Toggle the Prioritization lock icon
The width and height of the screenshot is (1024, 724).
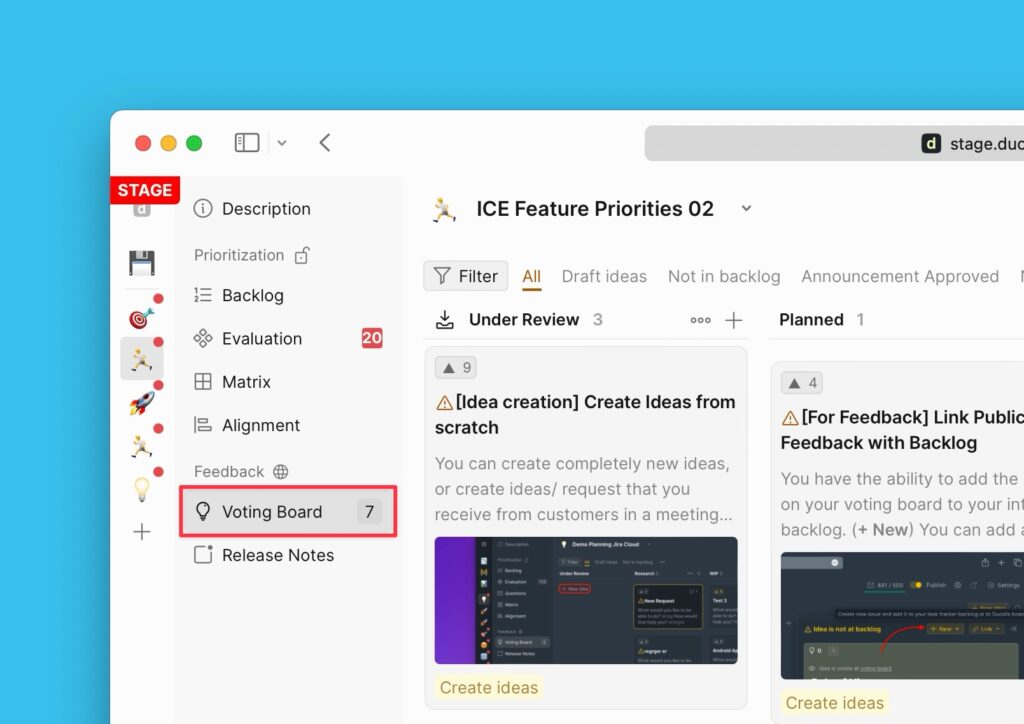[302, 256]
